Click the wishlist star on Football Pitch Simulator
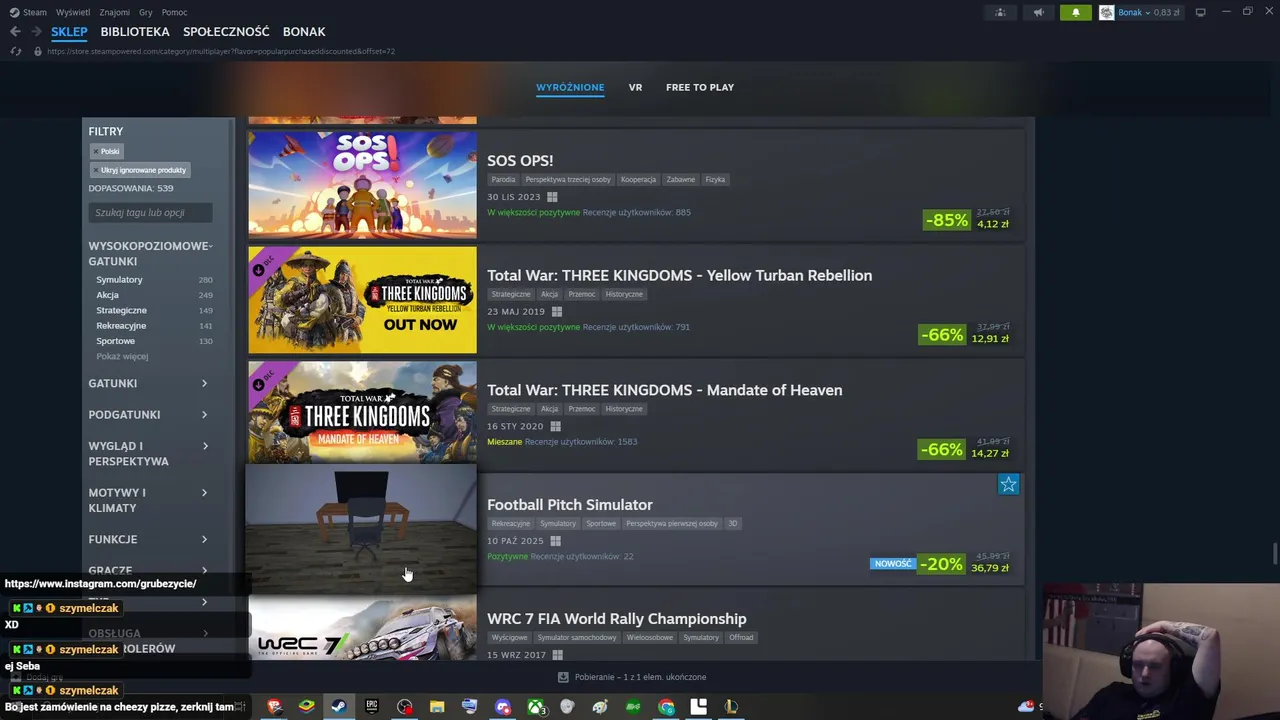1280x720 pixels. click(1008, 485)
